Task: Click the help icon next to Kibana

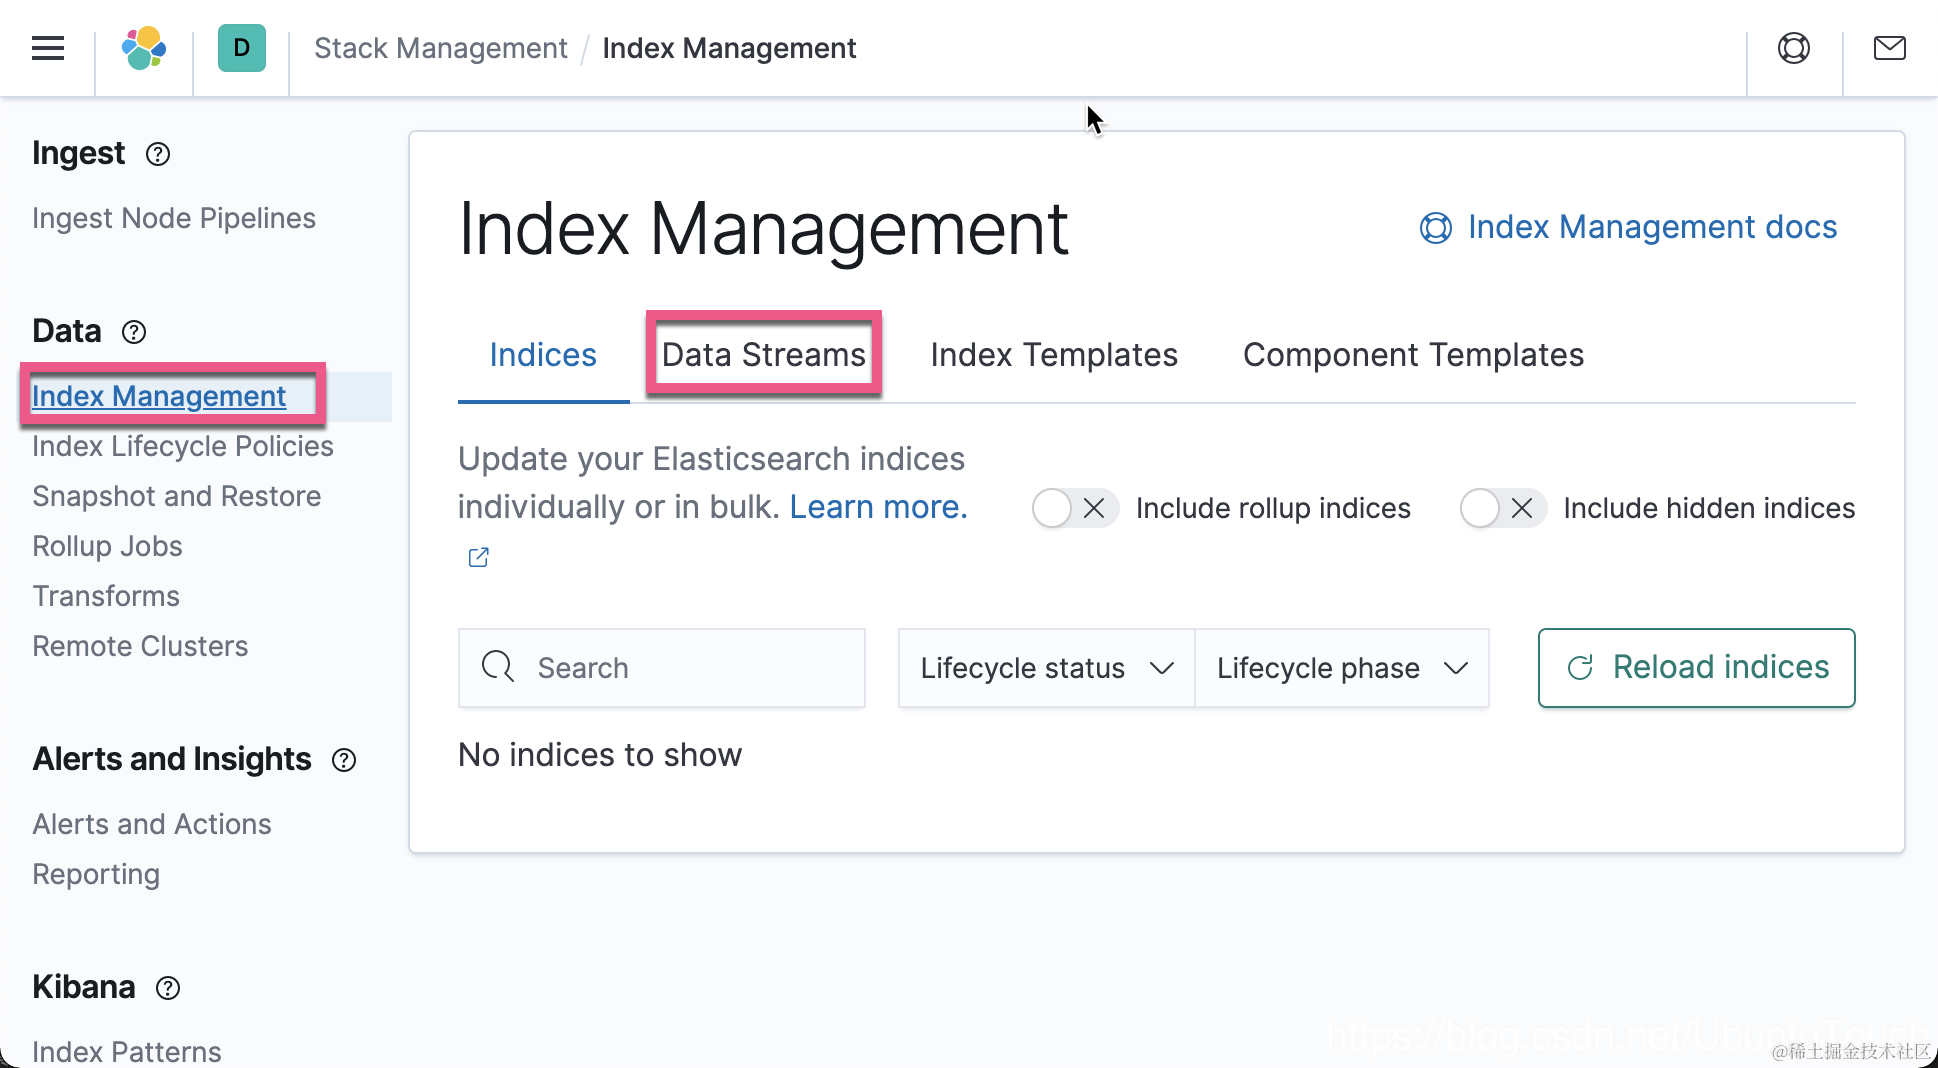Action: (x=168, y=988)
